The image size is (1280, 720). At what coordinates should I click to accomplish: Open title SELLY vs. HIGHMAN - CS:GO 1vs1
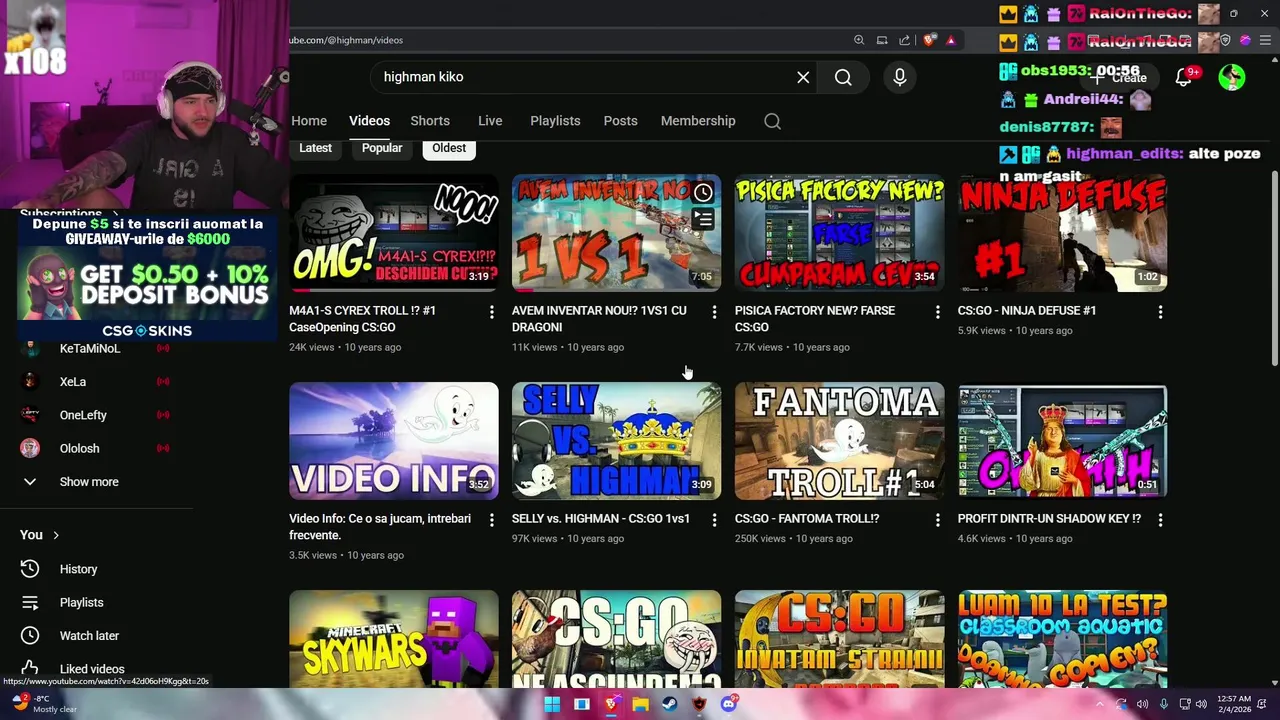click(601, 519)
